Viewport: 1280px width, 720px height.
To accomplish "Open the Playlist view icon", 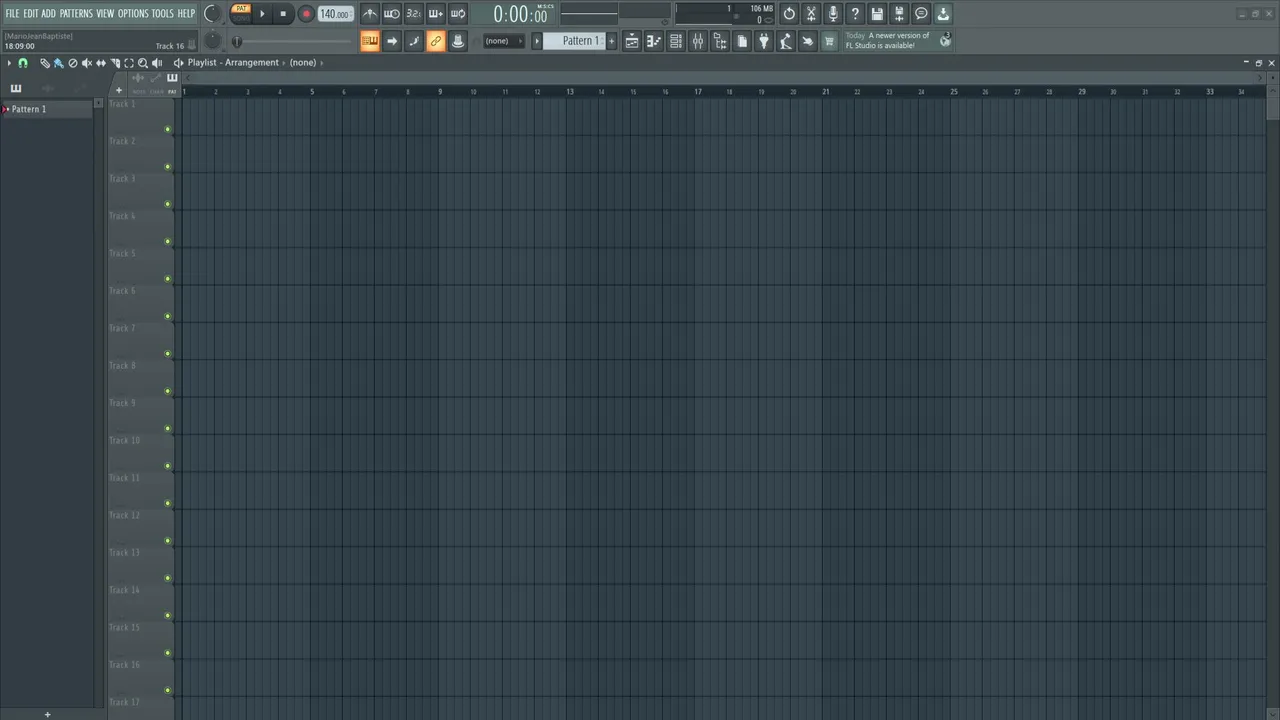I will (x=632, y=41).
